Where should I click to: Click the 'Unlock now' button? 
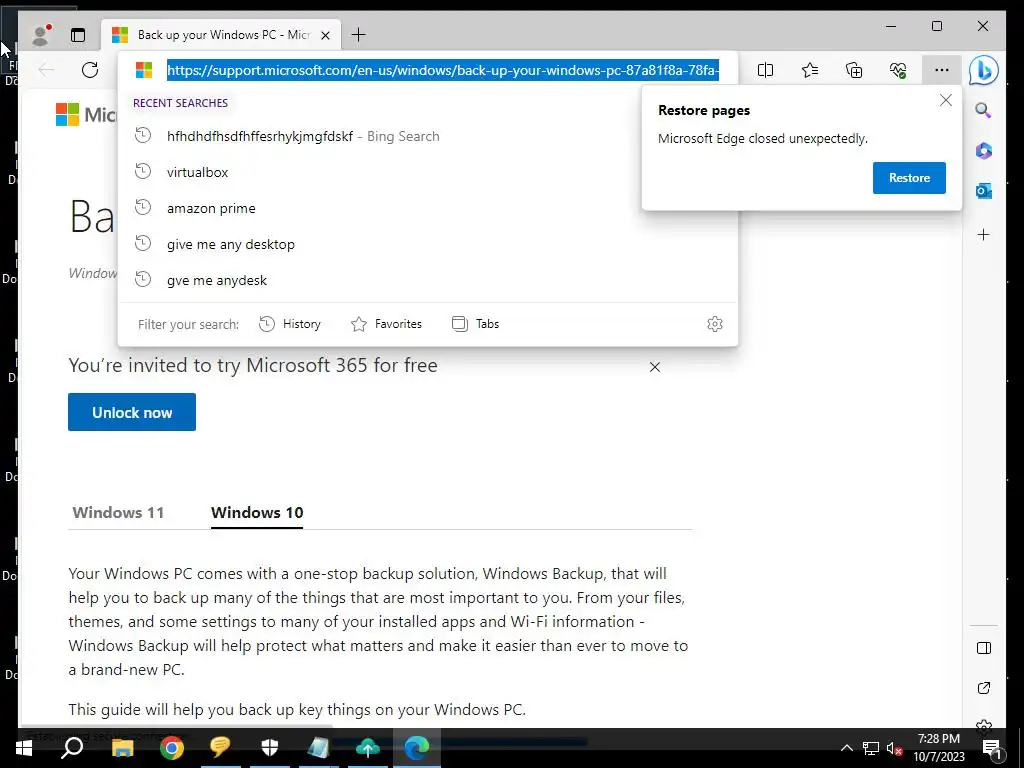click(x=132, y=412)
